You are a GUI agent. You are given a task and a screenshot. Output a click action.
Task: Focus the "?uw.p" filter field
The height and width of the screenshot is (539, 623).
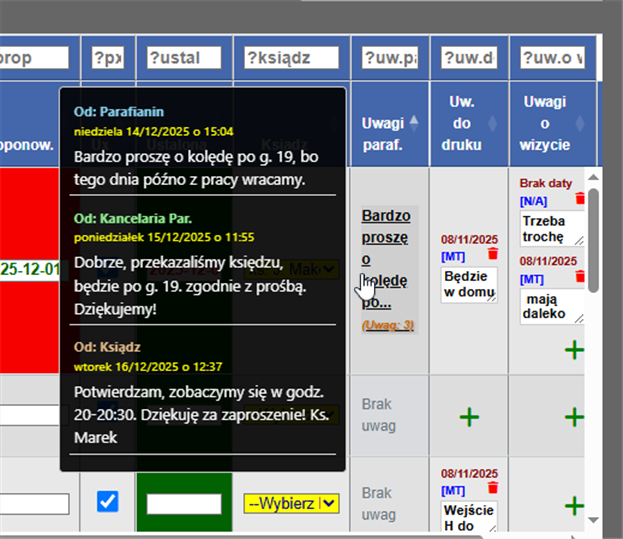coord(390,58)
